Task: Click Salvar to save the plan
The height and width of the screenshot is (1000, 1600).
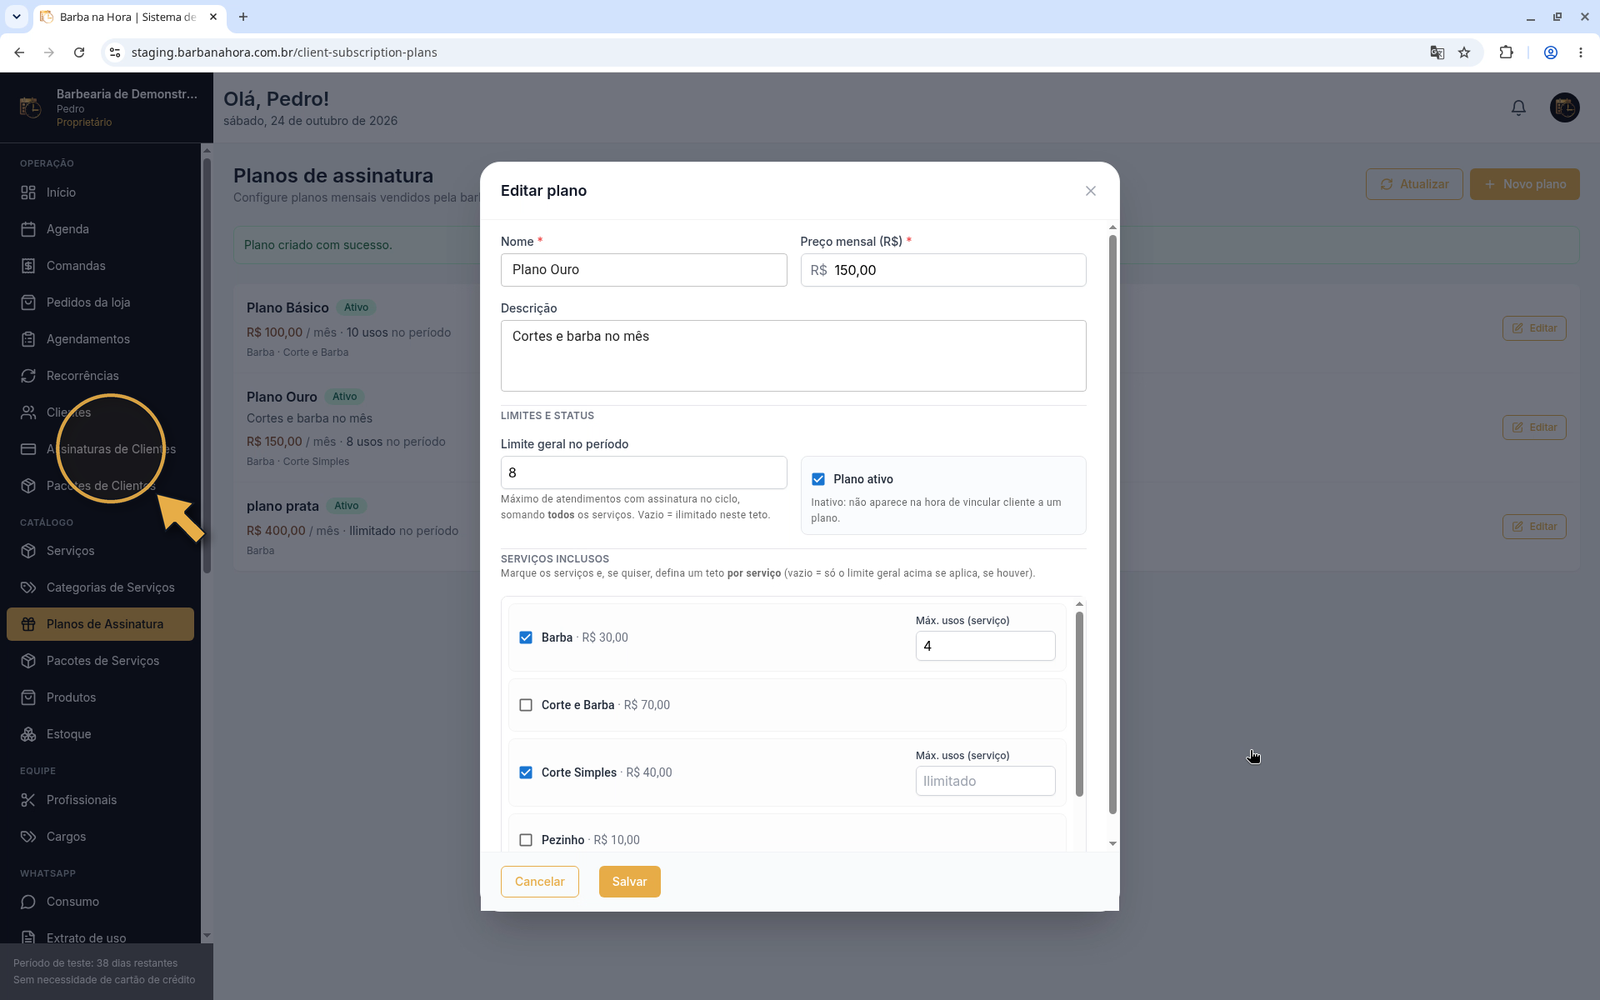Action: point(630,882)
